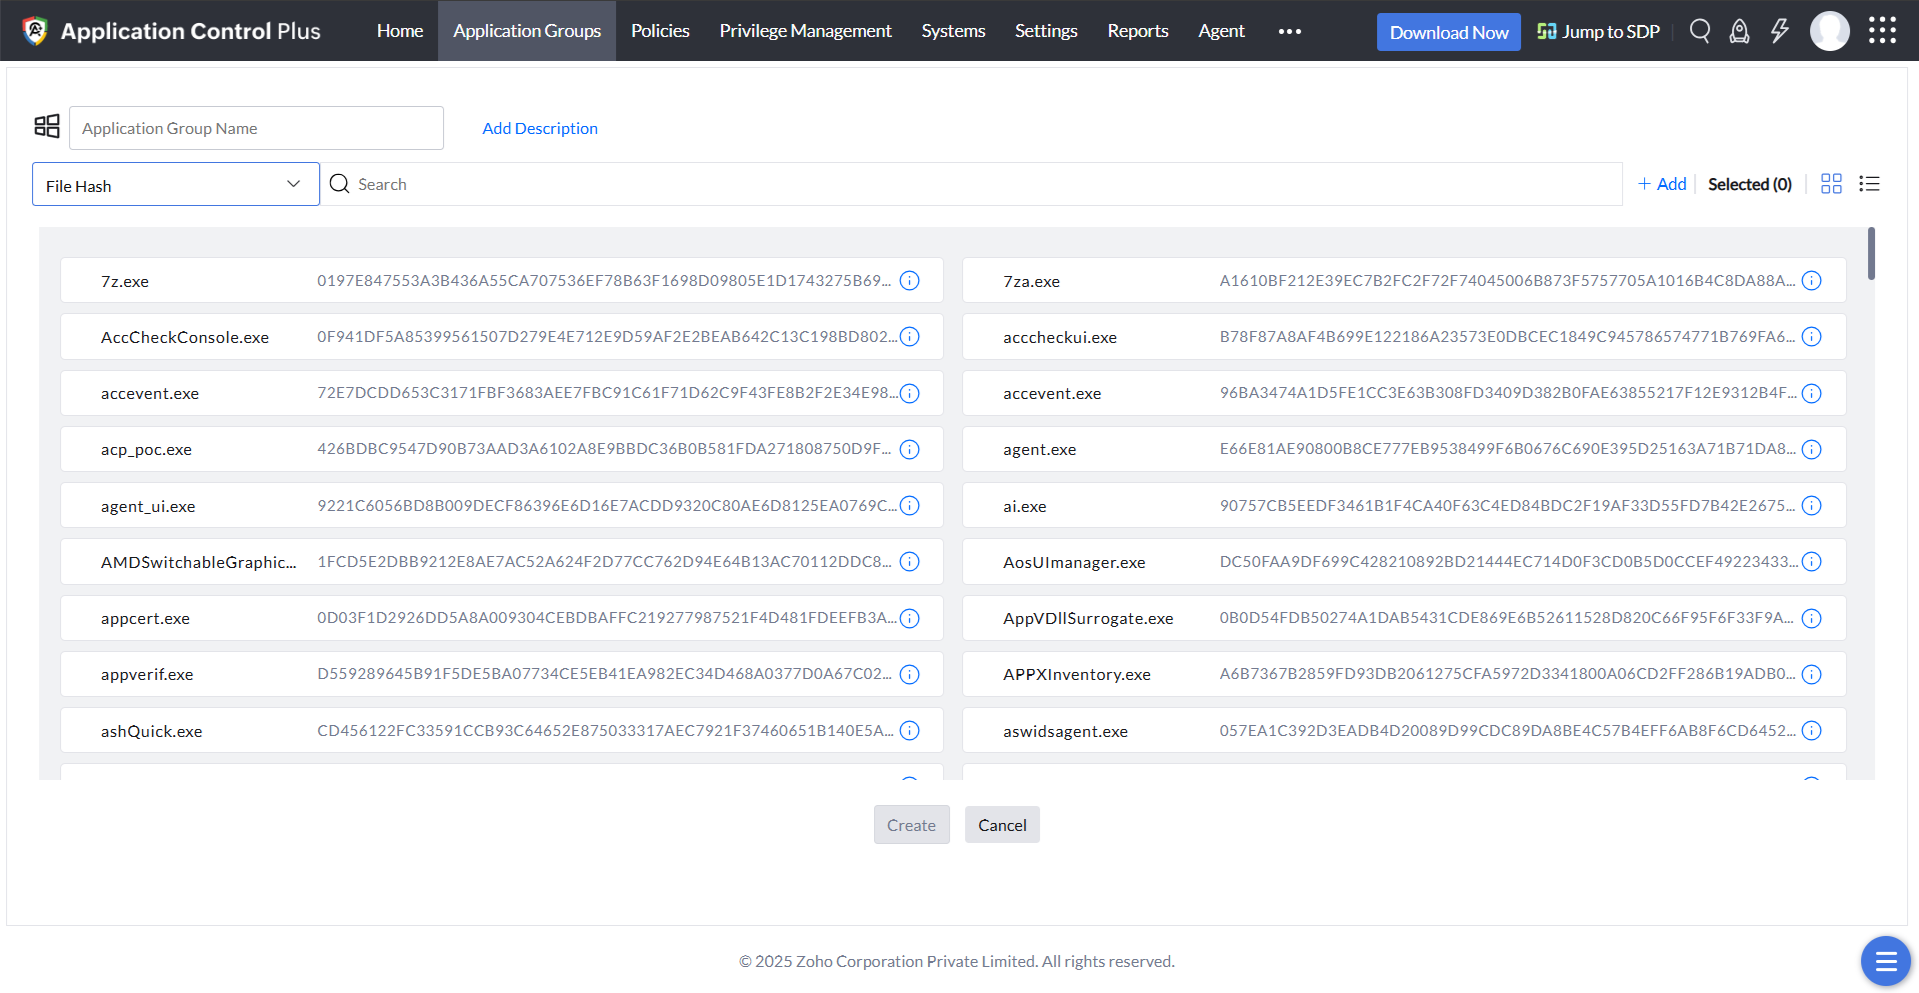Click the Download Now button
Image resolution: width=1919 pixels, height=993 pixels.
click(x=1449, y=32)
